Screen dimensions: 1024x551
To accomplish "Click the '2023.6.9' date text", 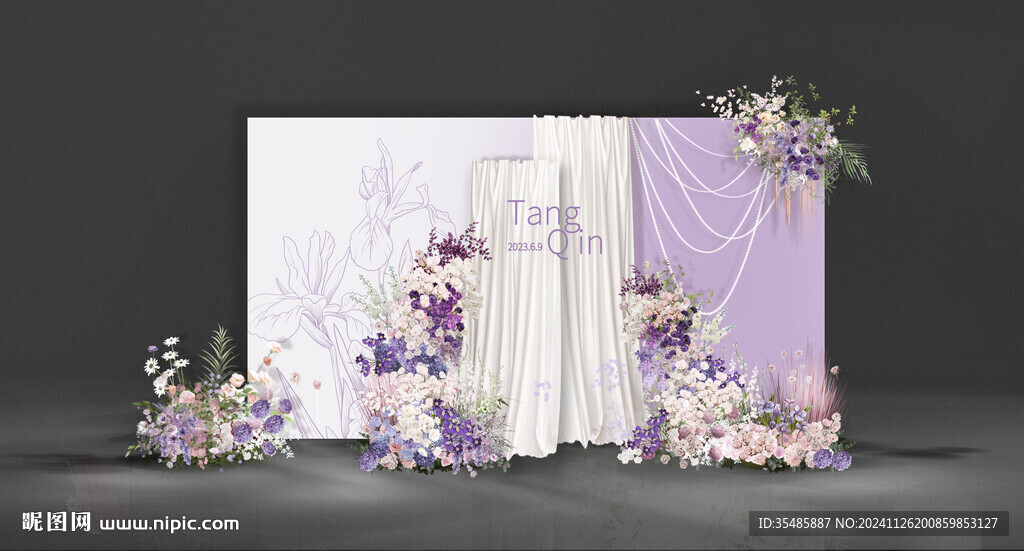I will 525,247.
